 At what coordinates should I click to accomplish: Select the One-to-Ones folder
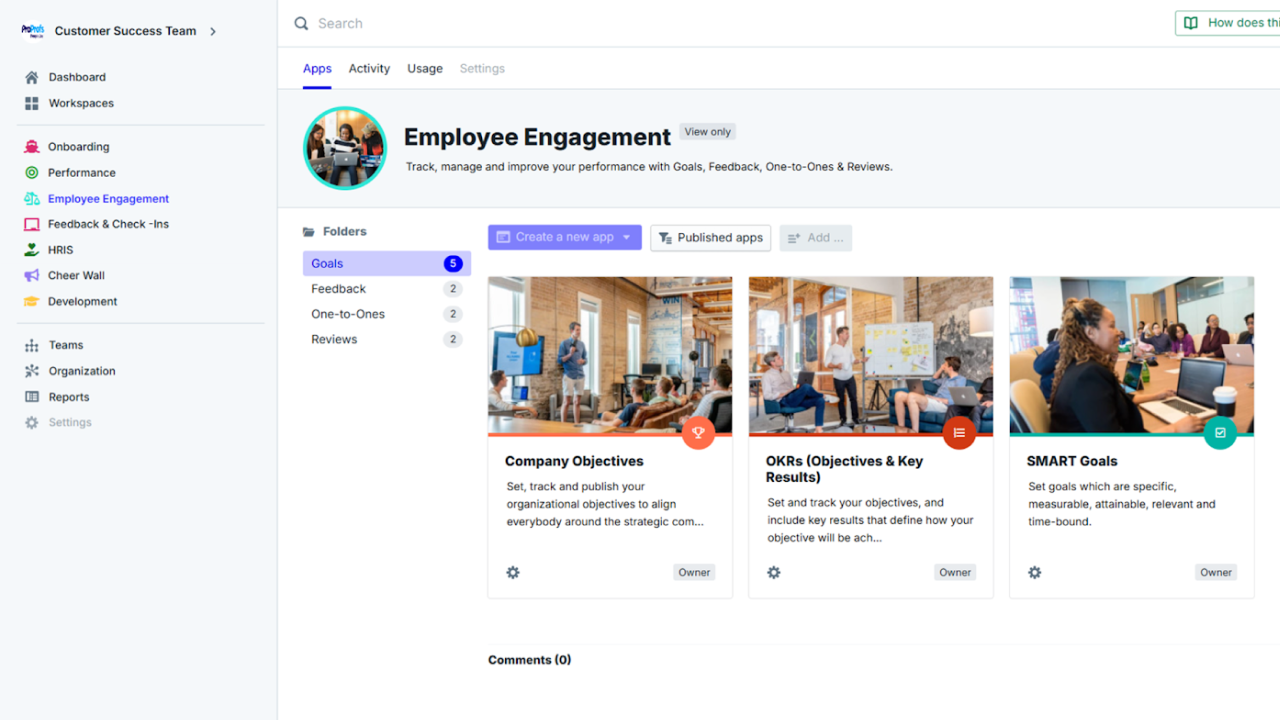[x=387, y=314]
